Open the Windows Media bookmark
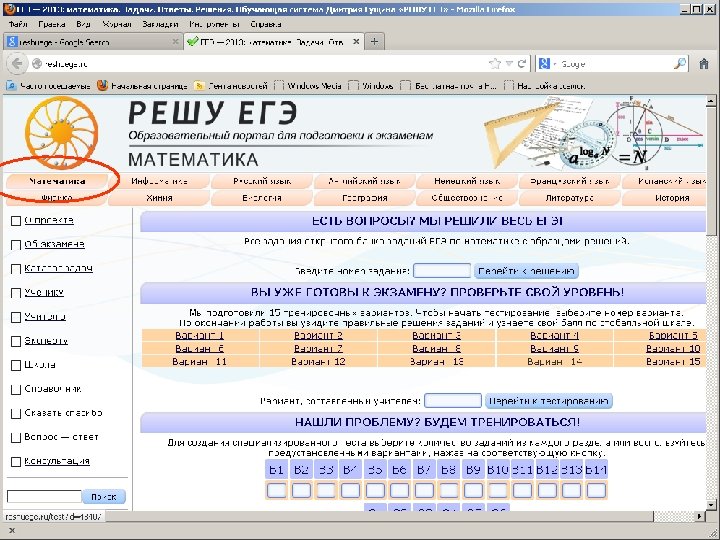The height and width of the screenshot is (540, 720). pos(308,86)
